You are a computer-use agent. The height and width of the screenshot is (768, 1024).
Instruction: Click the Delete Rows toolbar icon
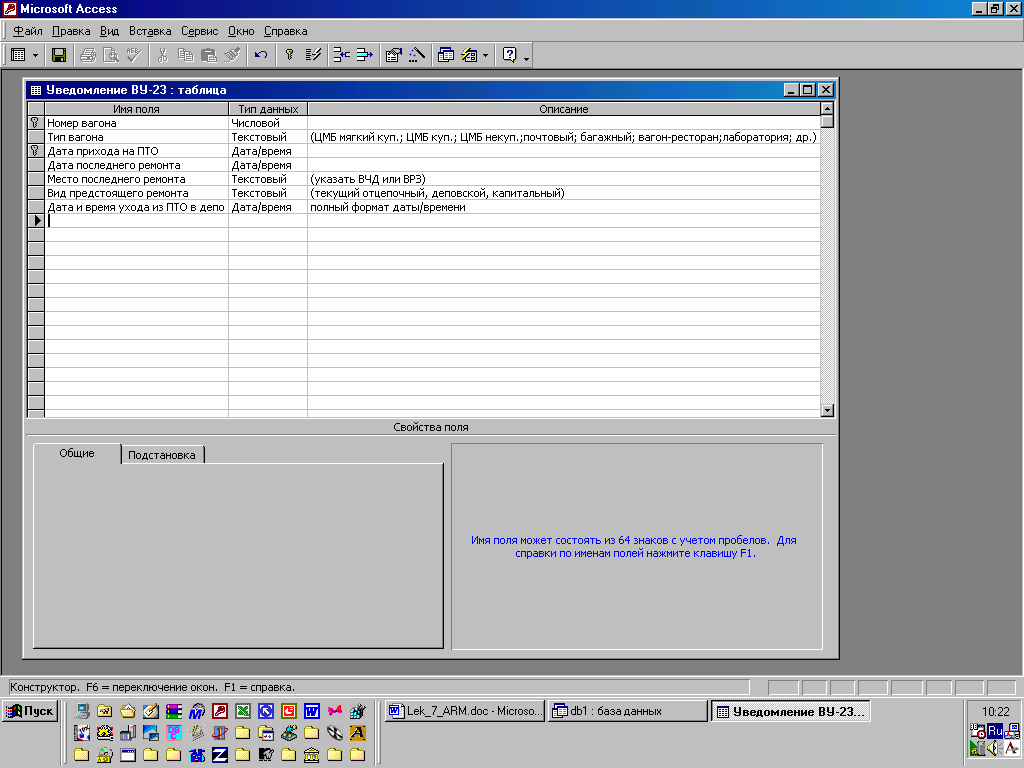click(x=364, y=56)
